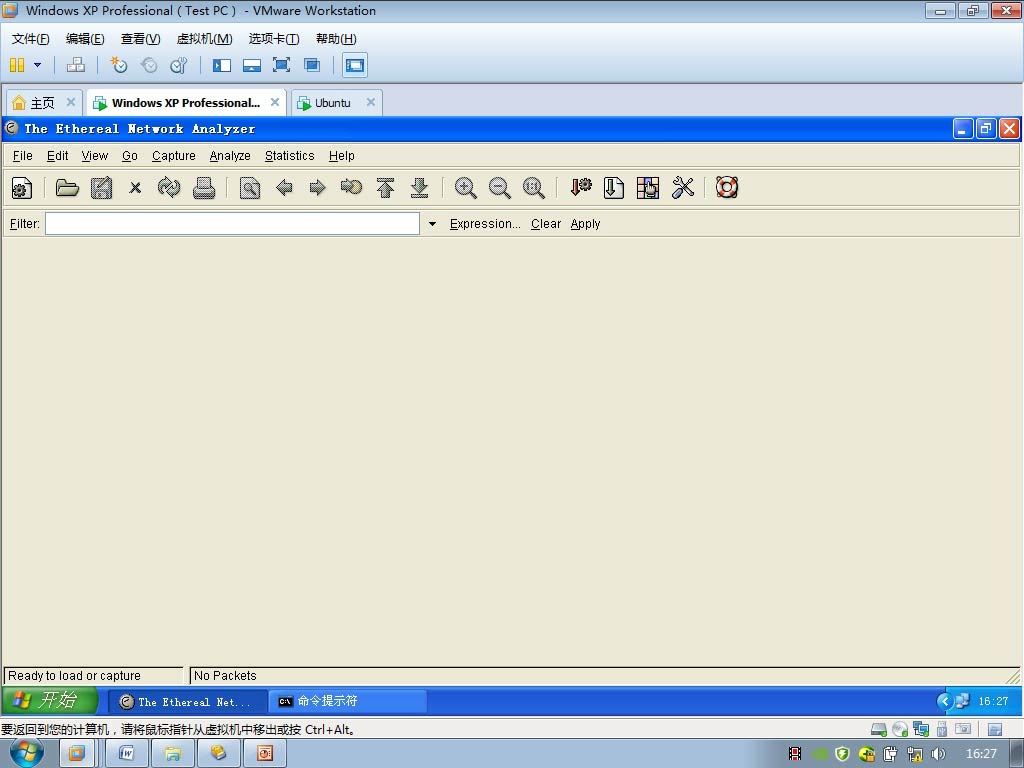Open VMware 文件(F) menu
This screenshot has height=768, width=1024.
[x=31, y=39]
